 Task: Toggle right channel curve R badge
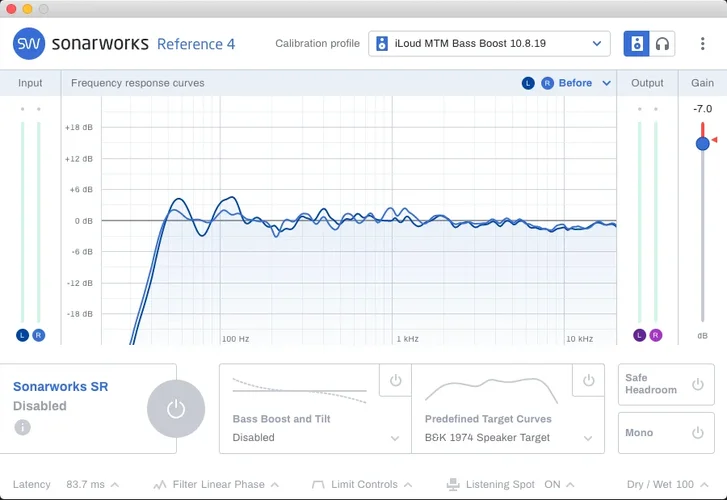click(547, 83)
